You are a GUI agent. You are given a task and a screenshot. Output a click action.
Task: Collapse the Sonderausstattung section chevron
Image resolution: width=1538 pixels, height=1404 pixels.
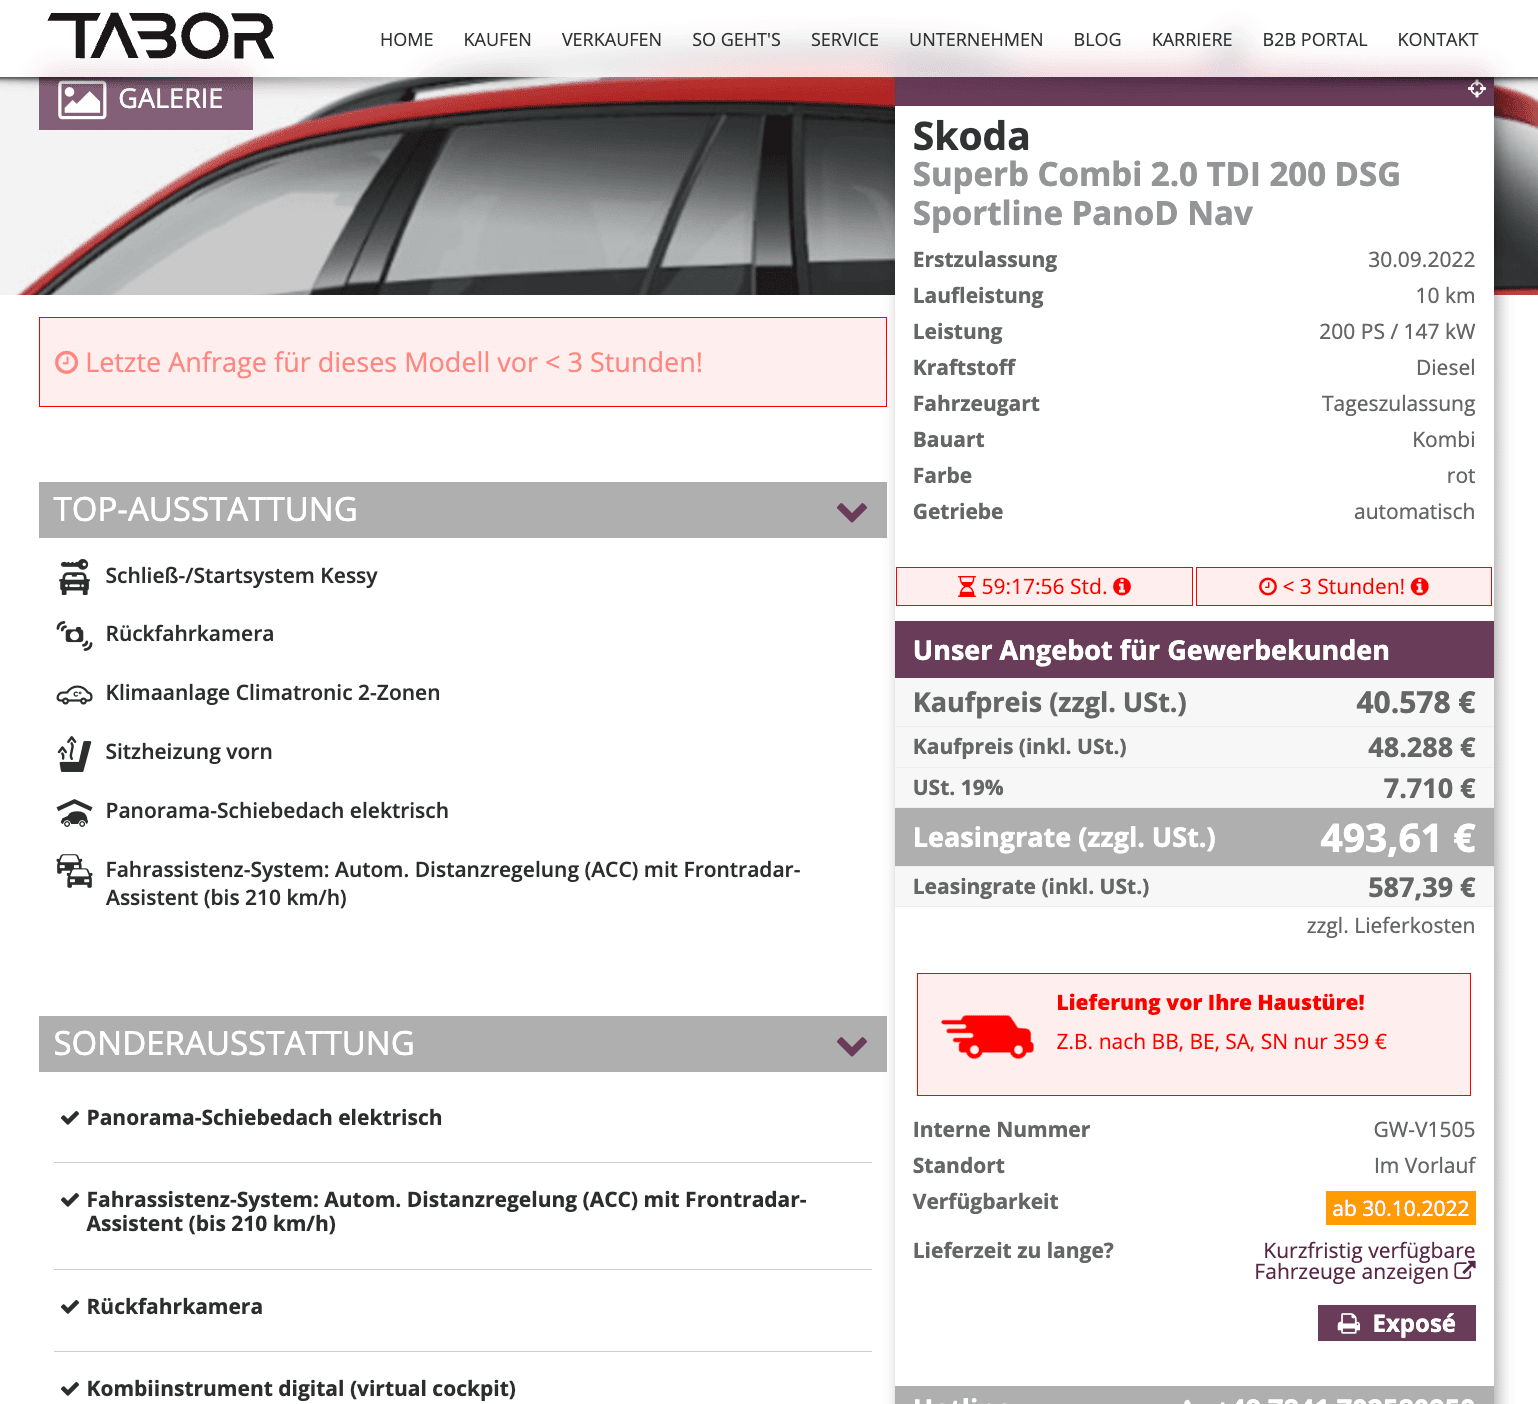pos(851,1046)
